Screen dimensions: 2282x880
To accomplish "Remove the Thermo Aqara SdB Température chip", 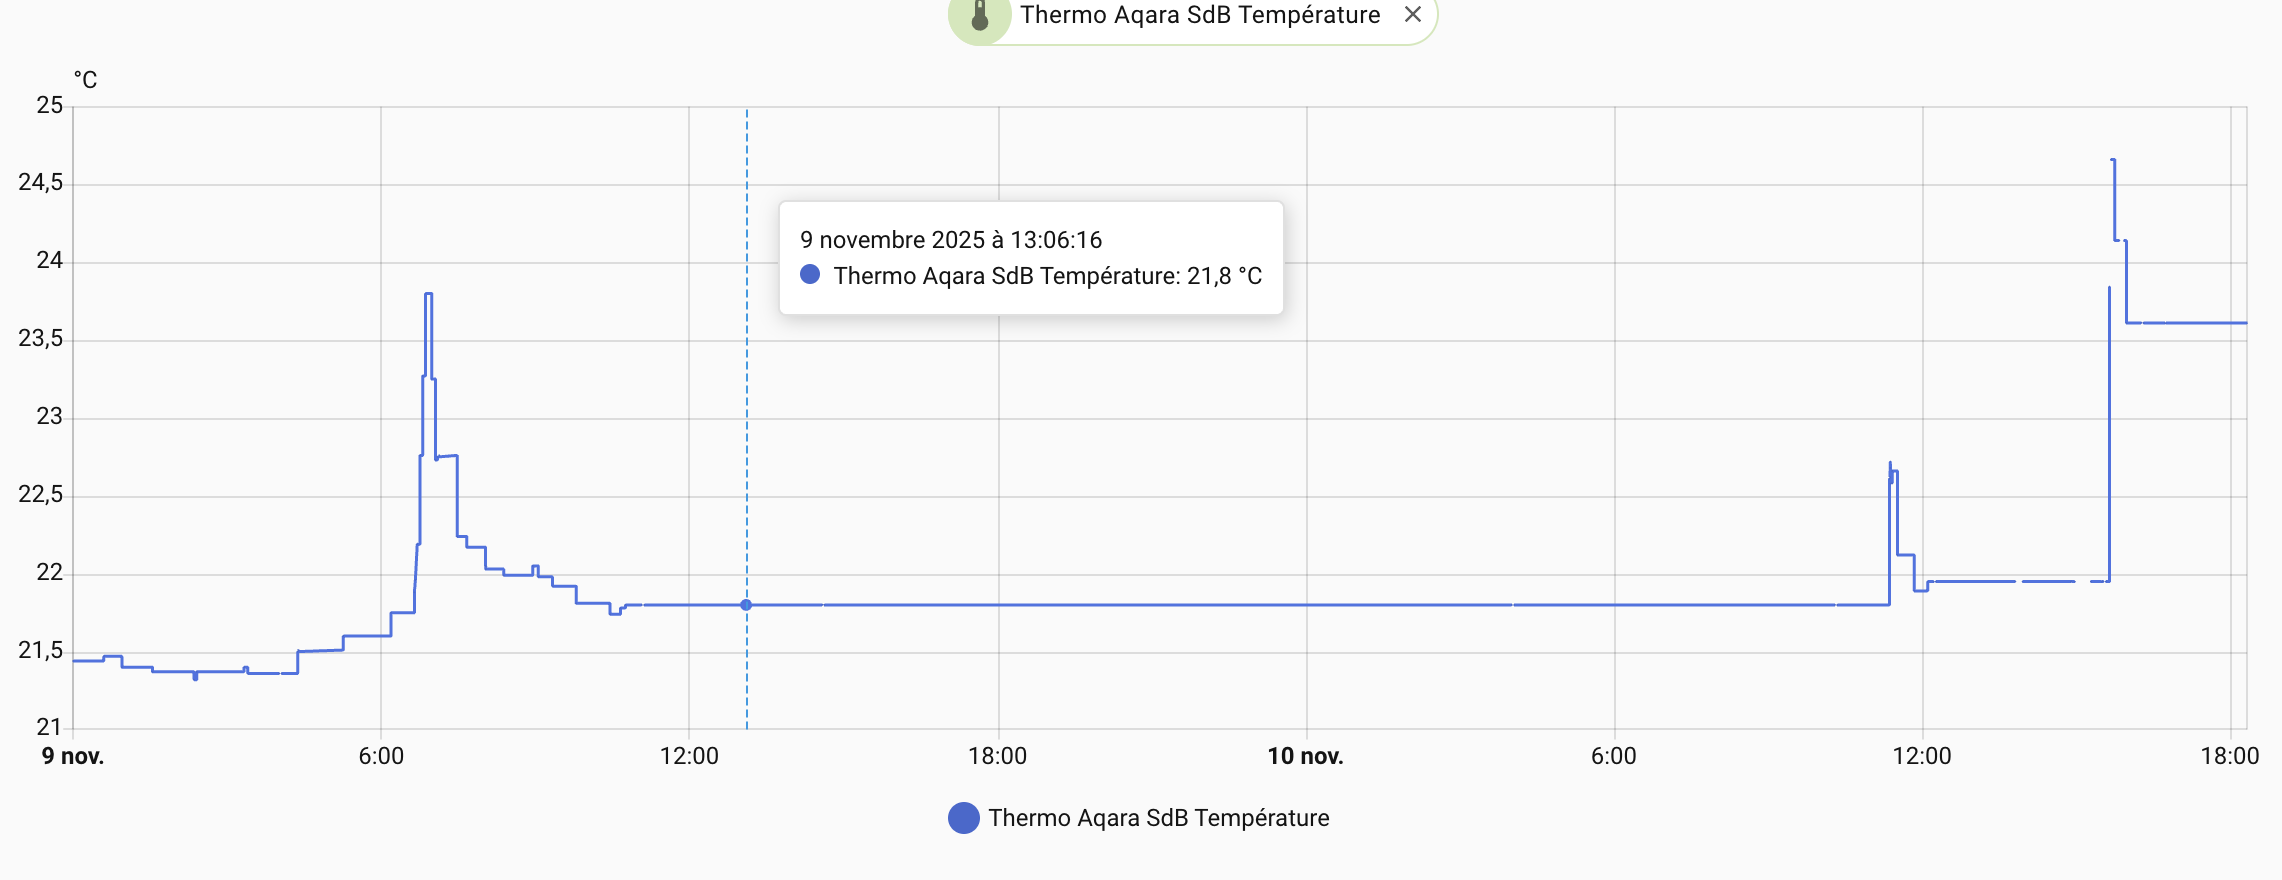I will click(x=1412, y=15).
